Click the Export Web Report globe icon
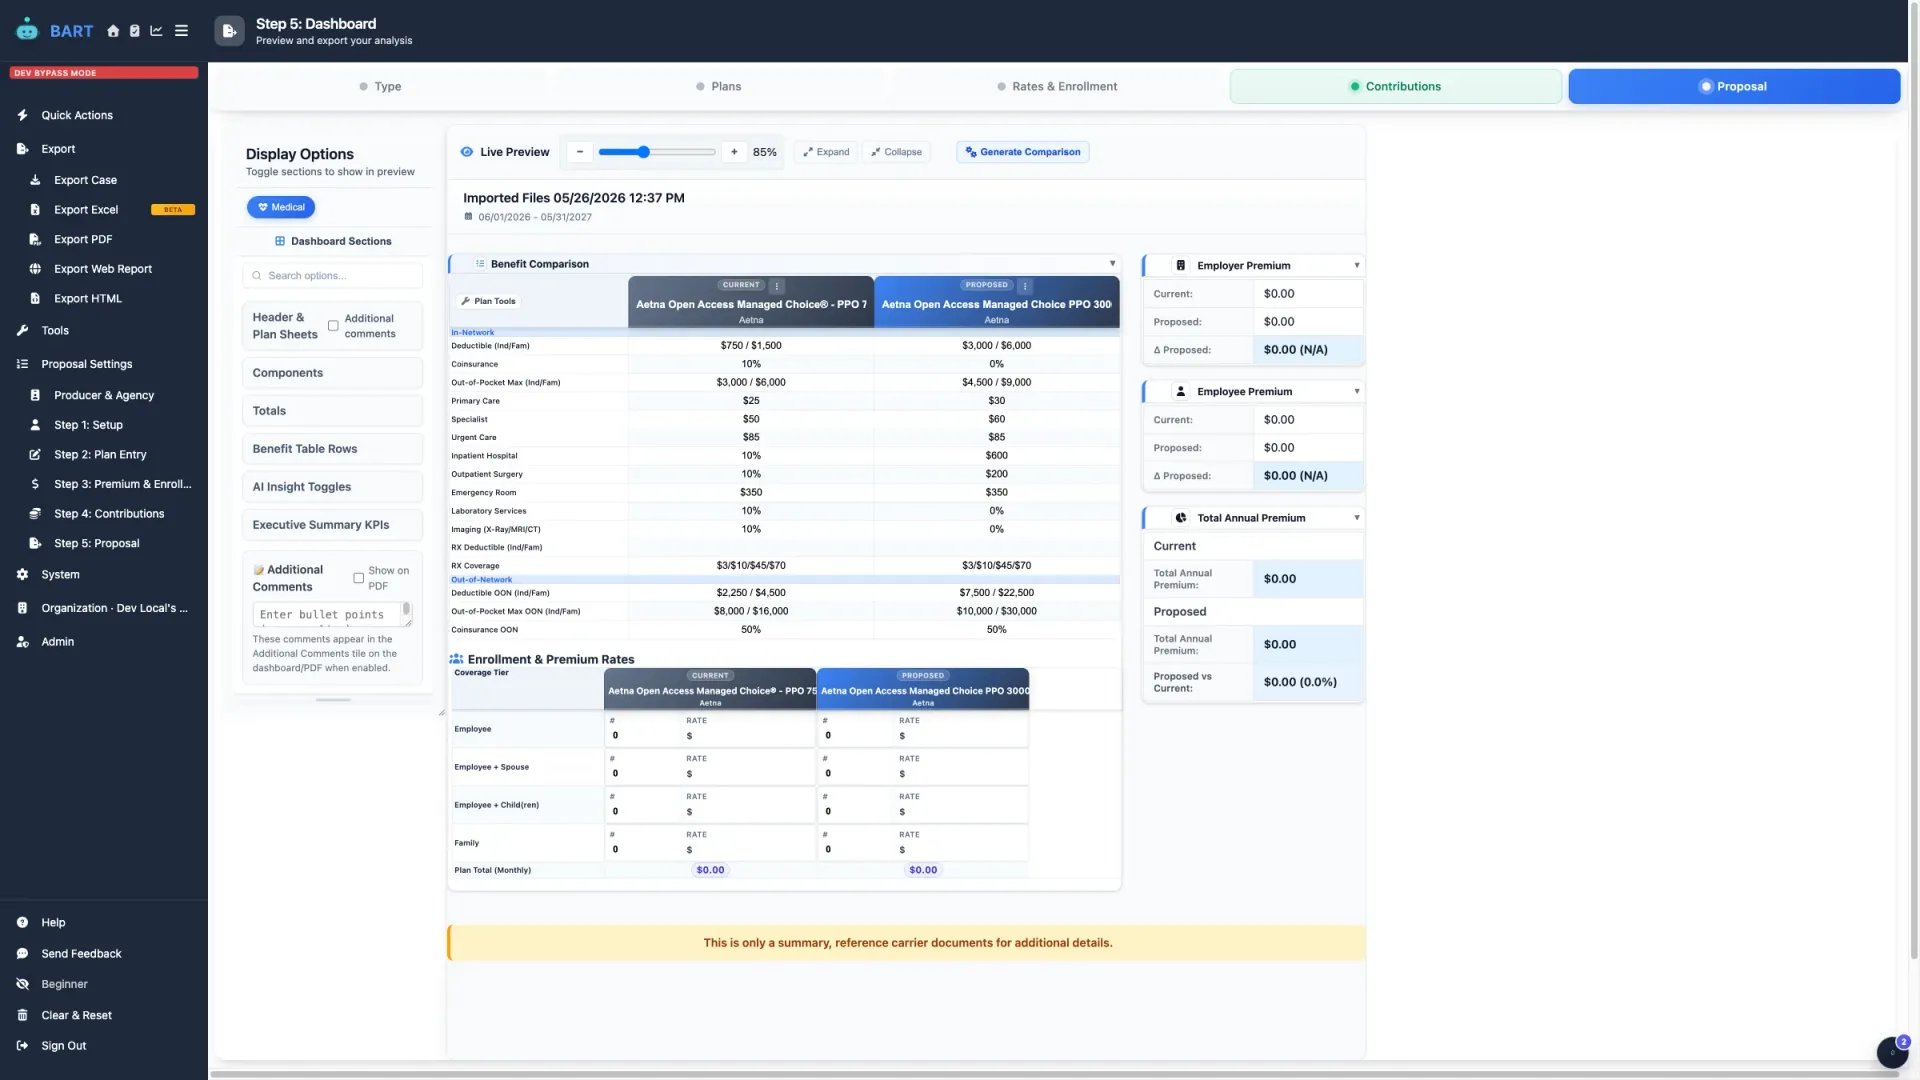The image size is (1920, 1080). click(35, 269)
